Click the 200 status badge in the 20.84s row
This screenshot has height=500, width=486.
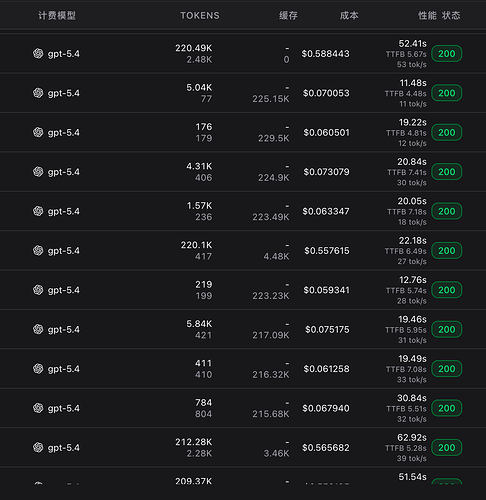(x=447, y=172)
